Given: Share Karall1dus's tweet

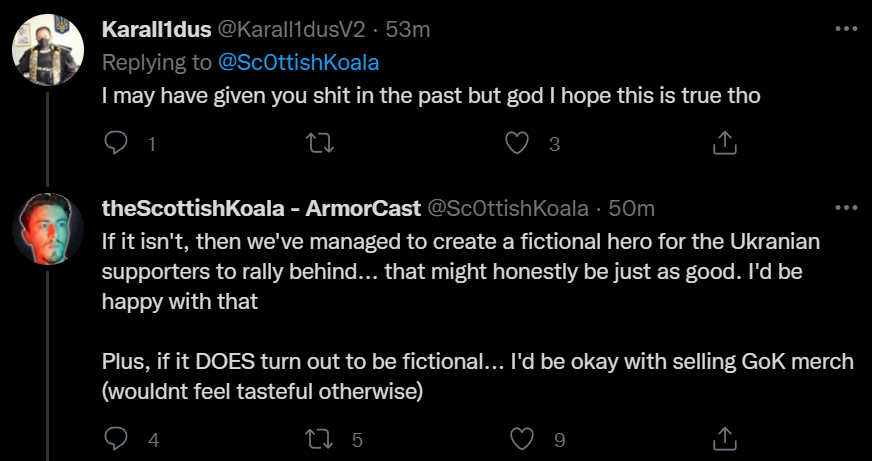Looking at the screenshot, I should click(723, 144).
